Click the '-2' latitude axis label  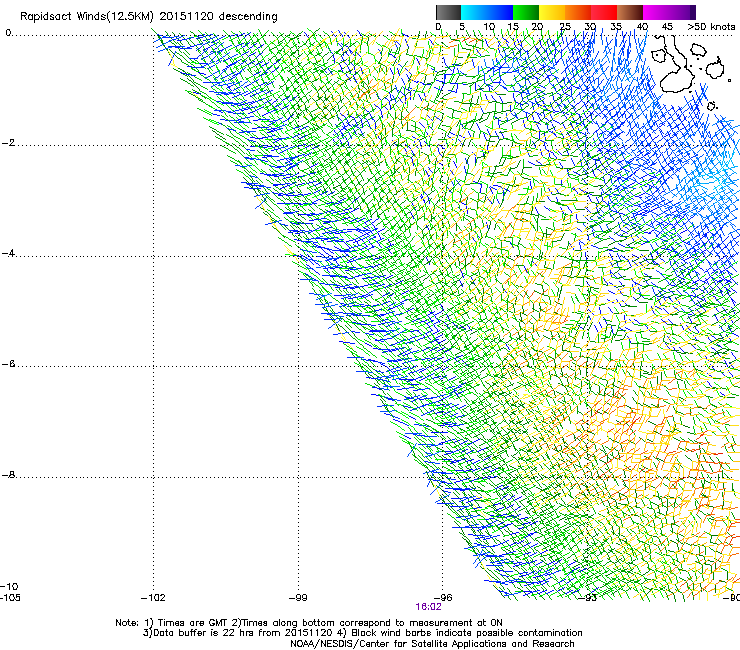coord(8,143)
